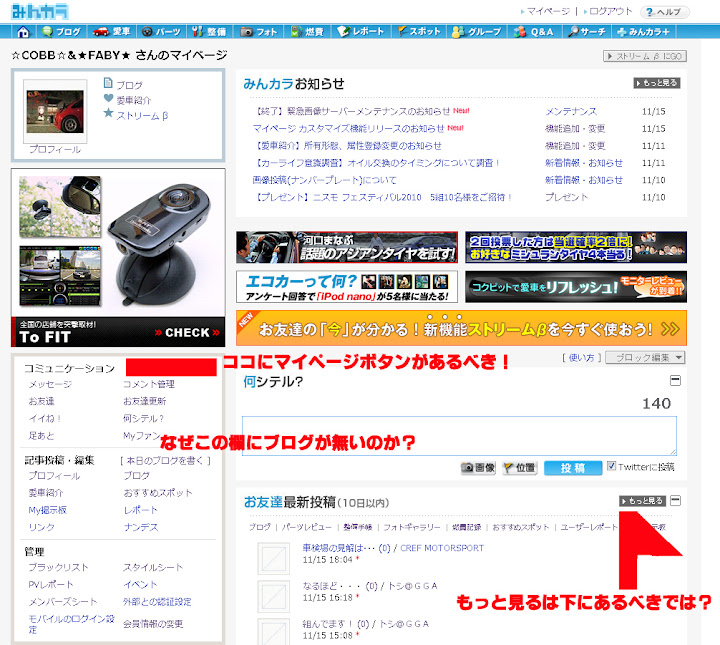Open モバイルのログイン設定 in sidebar
This screenshot has height=645, width=720.
point(72,624)
